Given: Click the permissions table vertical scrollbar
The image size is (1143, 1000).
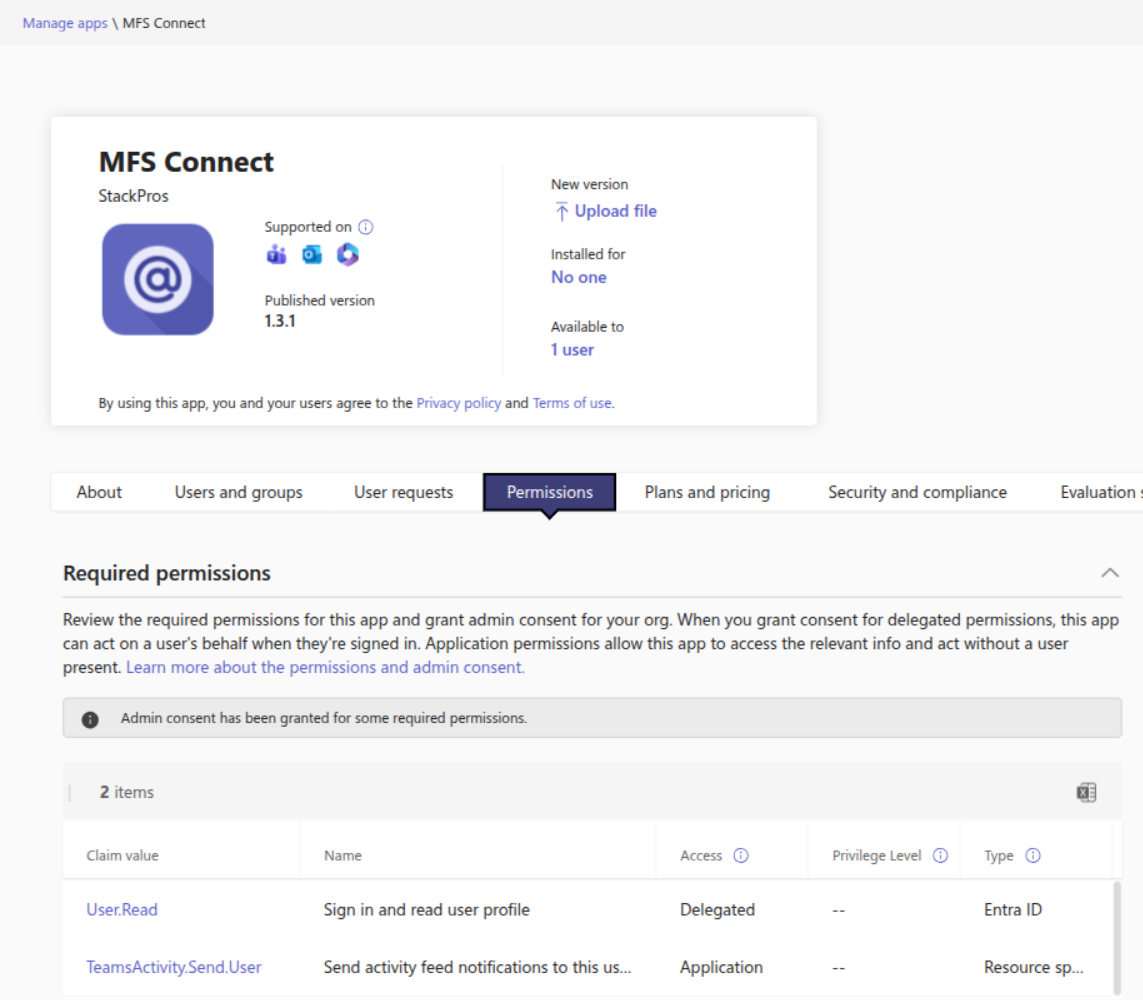Looking at the screenshot, I should [1117, 939].
